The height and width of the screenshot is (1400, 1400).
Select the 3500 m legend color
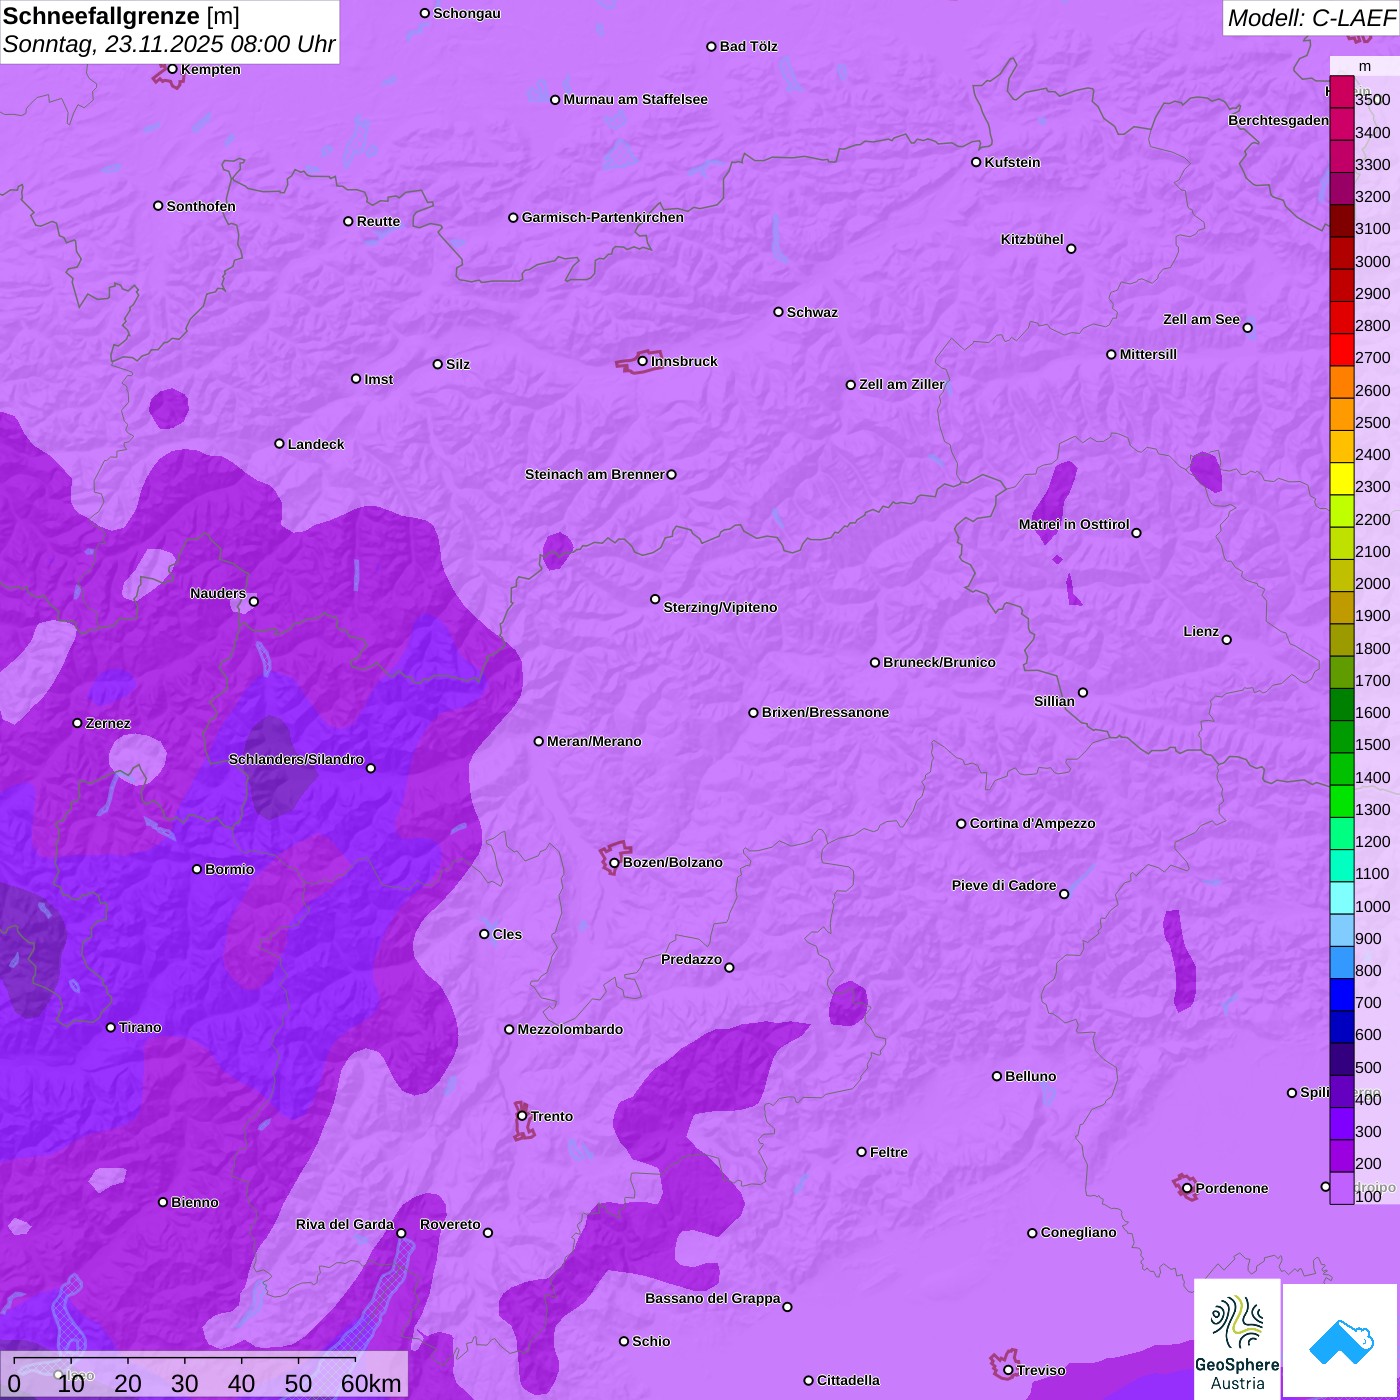click(x=1341, y=92)
